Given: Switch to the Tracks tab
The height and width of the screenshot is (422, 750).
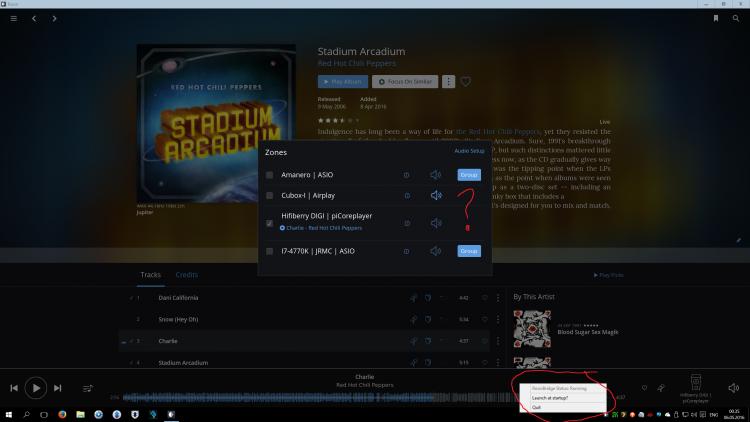Looking at the screenshot, I should pyautogui.click(x=151, y=275).
